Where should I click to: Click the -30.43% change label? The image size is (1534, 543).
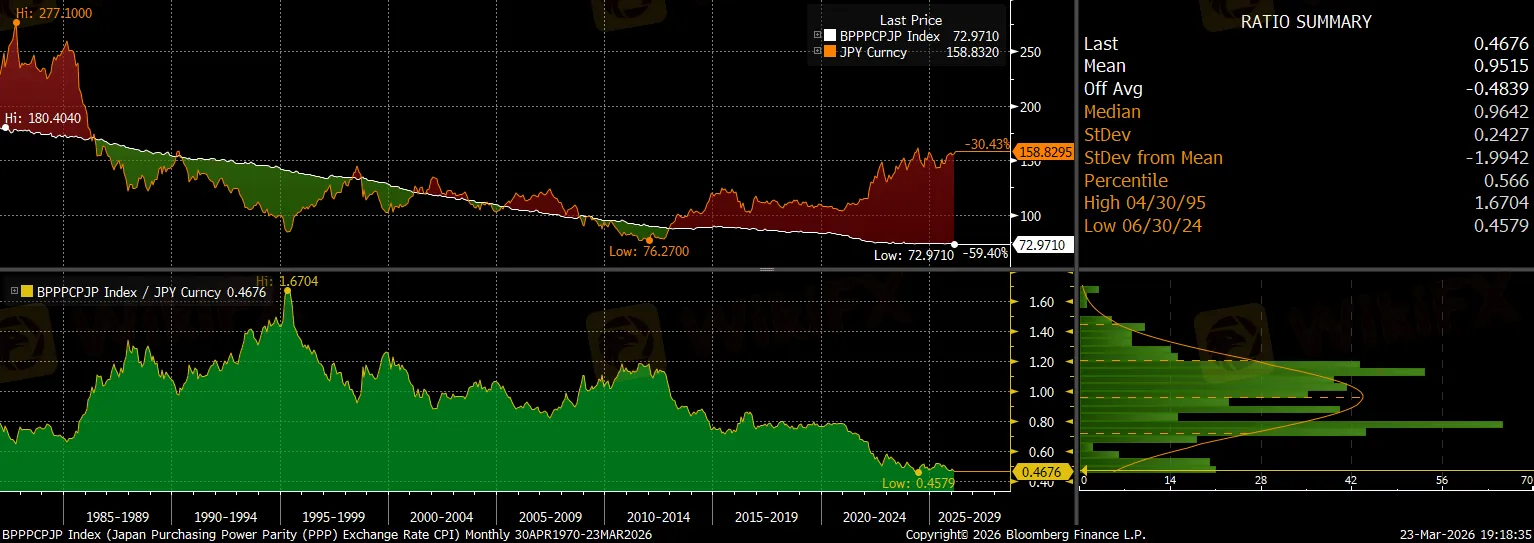point(987,144)
